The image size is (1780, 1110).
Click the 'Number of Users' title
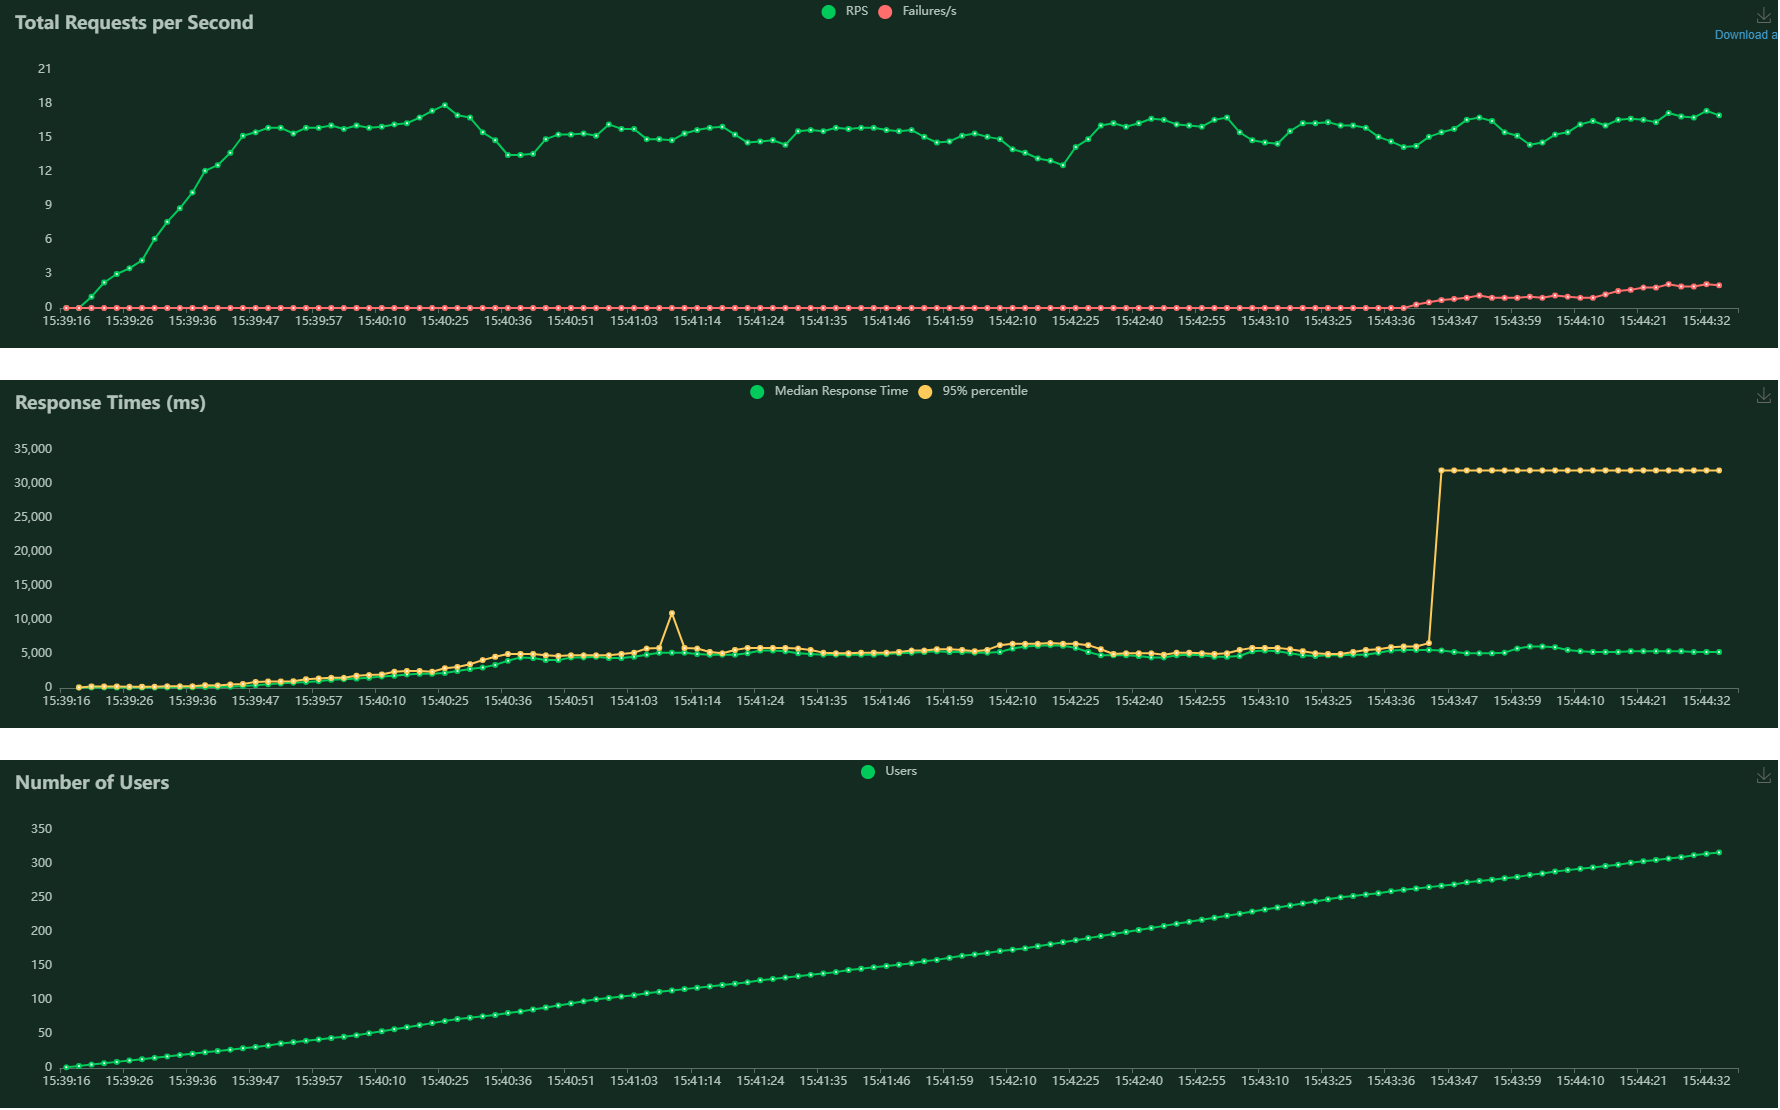92,782
